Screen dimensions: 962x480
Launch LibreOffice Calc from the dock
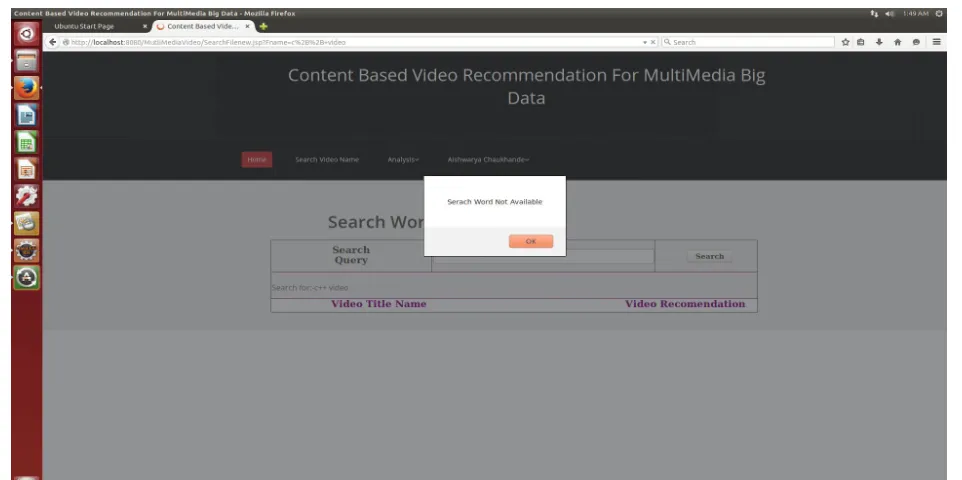26,142
